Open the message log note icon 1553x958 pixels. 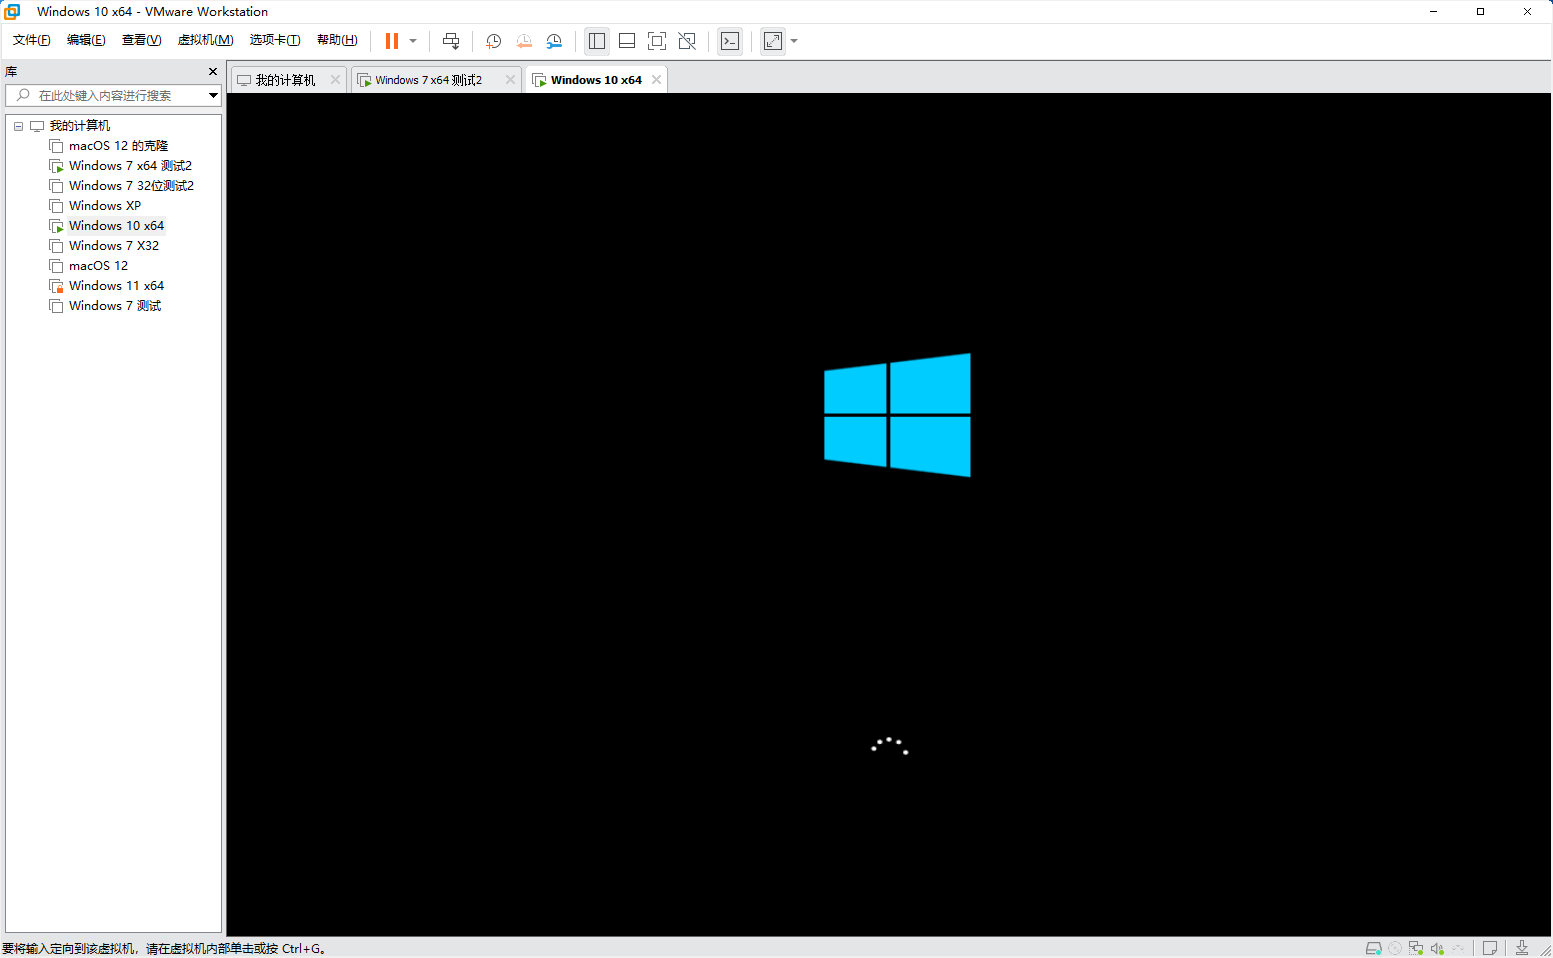pos(1490,948)
